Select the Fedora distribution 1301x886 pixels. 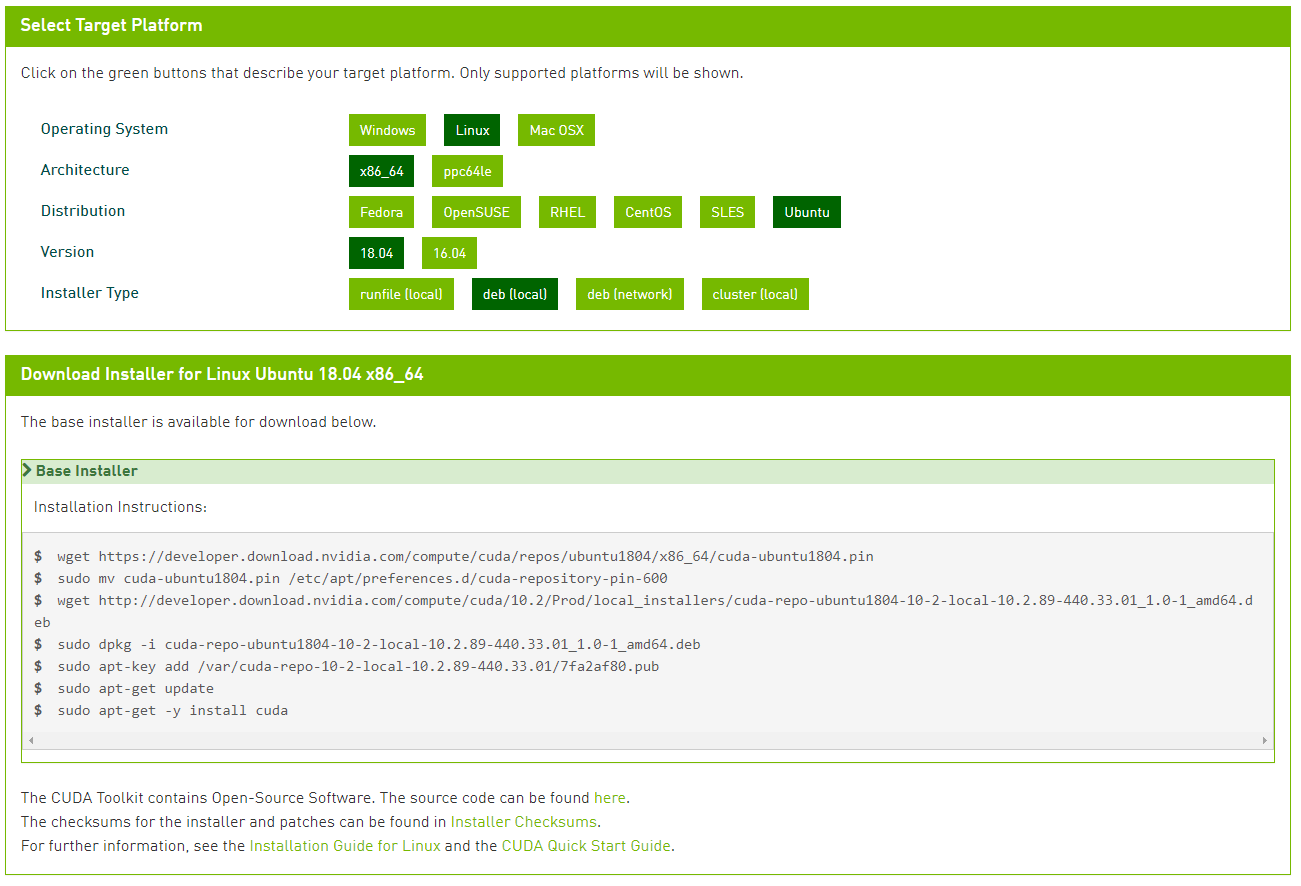381,212
